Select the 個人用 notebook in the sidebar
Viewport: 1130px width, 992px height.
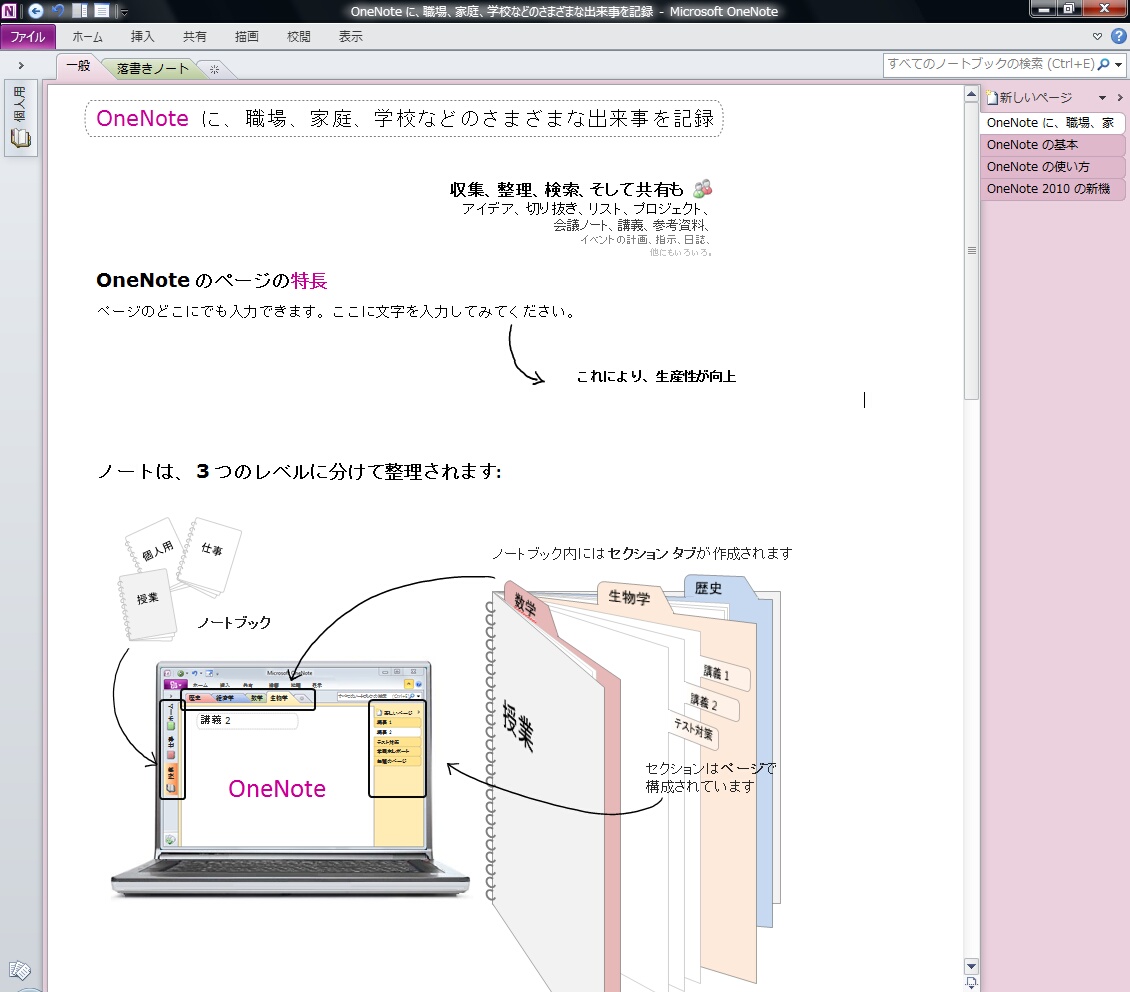[20, 119]
